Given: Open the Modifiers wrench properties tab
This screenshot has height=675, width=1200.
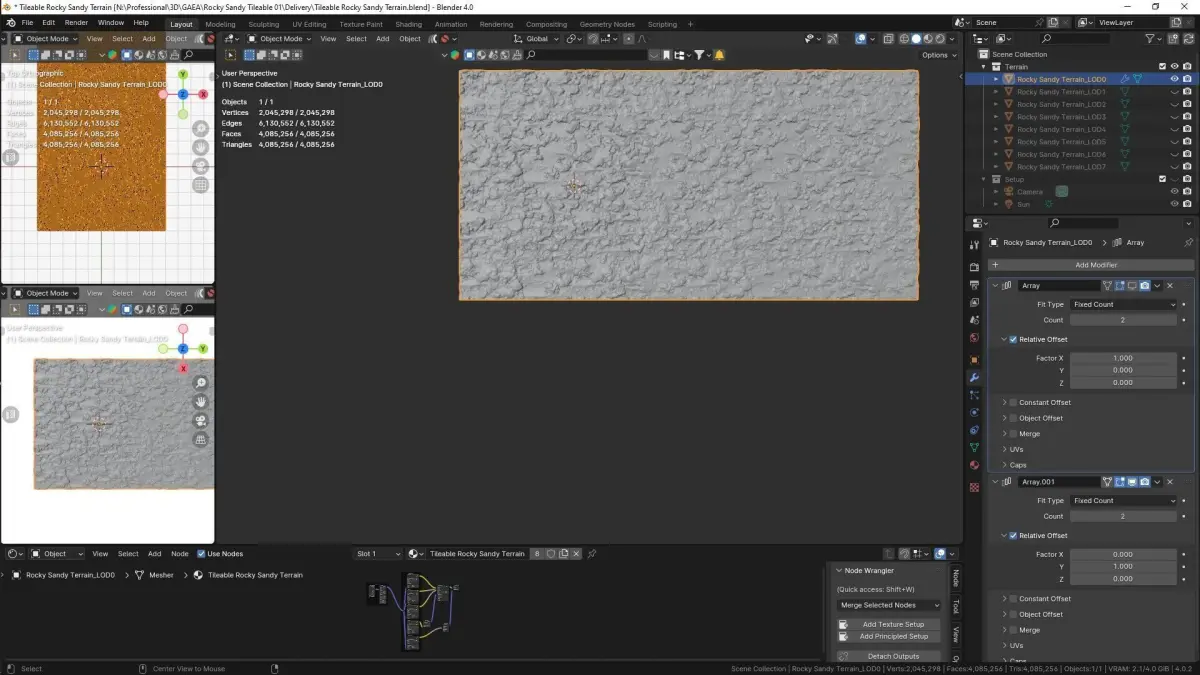Looking at the screenshot, I should pos(974,377).
